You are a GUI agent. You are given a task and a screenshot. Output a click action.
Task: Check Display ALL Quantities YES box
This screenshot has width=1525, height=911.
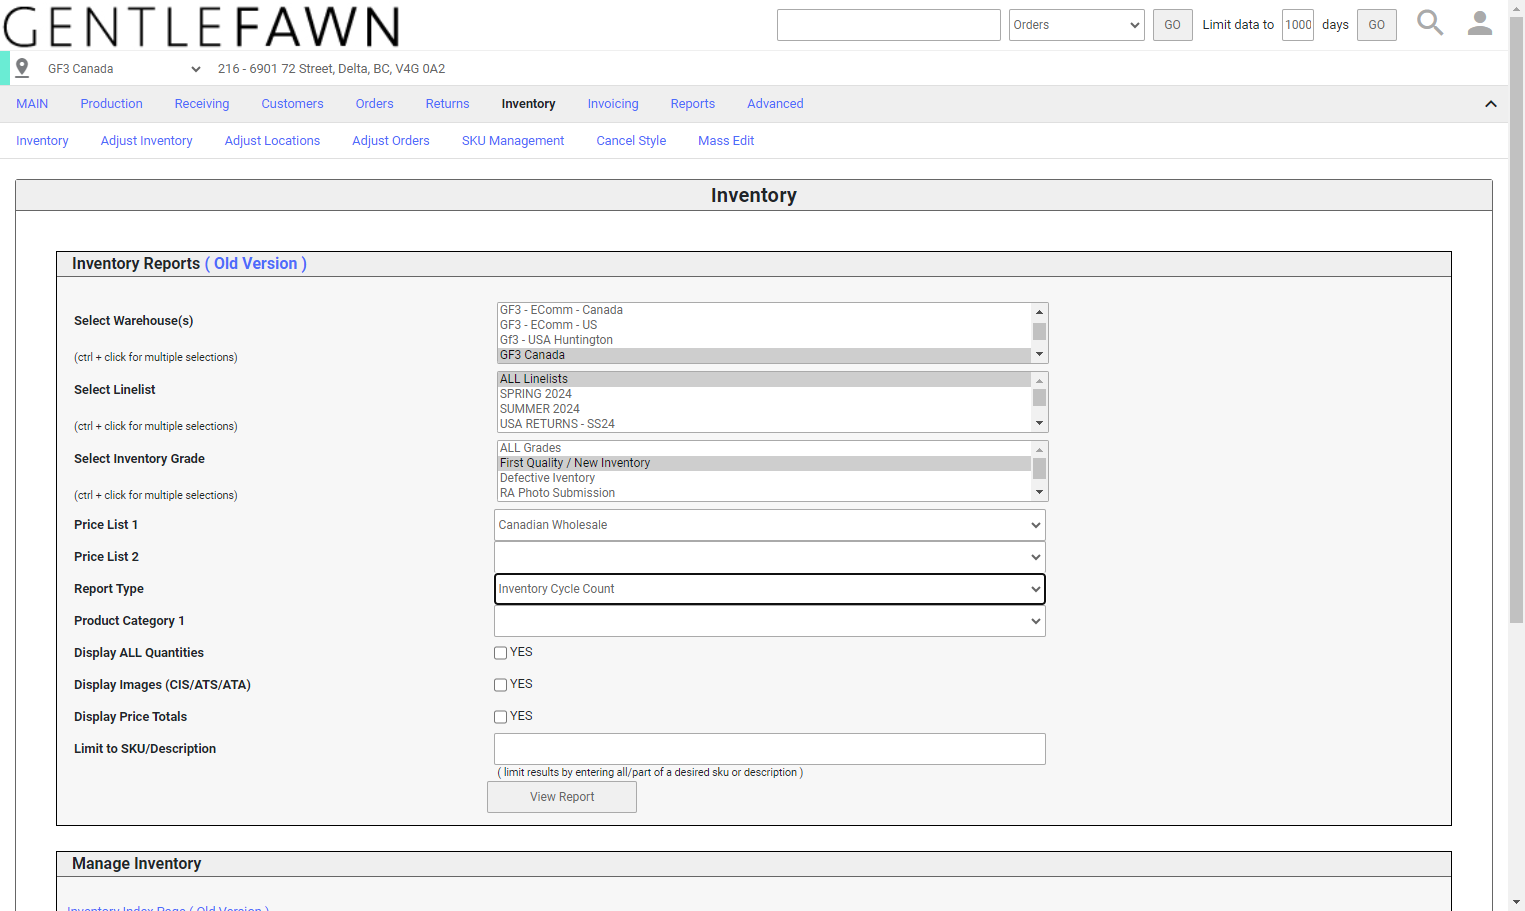(x=501, y=653)
